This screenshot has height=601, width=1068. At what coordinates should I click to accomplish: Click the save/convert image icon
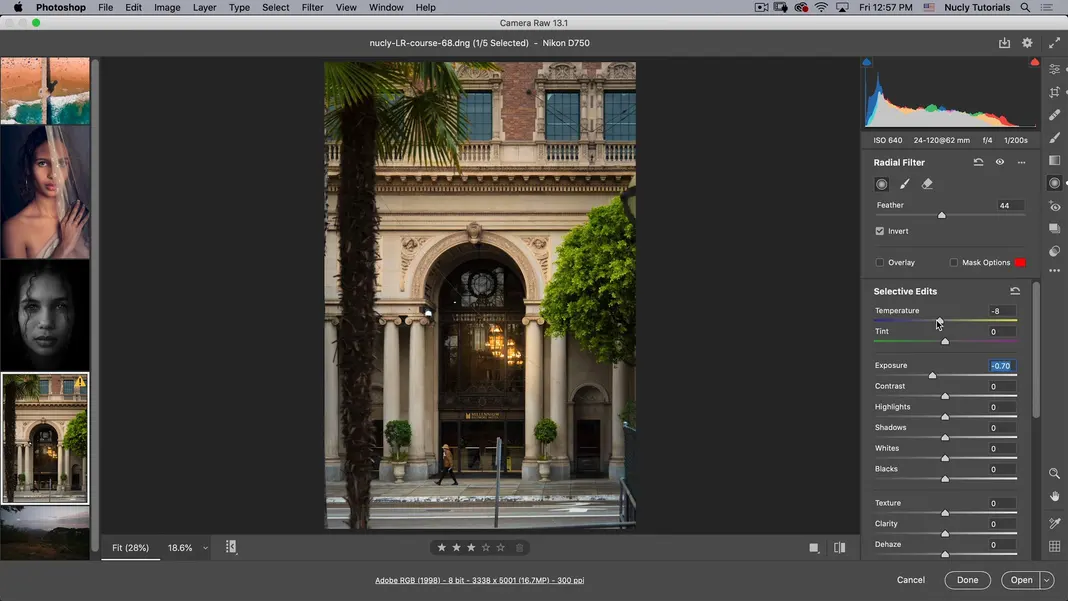tap(1004, 43)
